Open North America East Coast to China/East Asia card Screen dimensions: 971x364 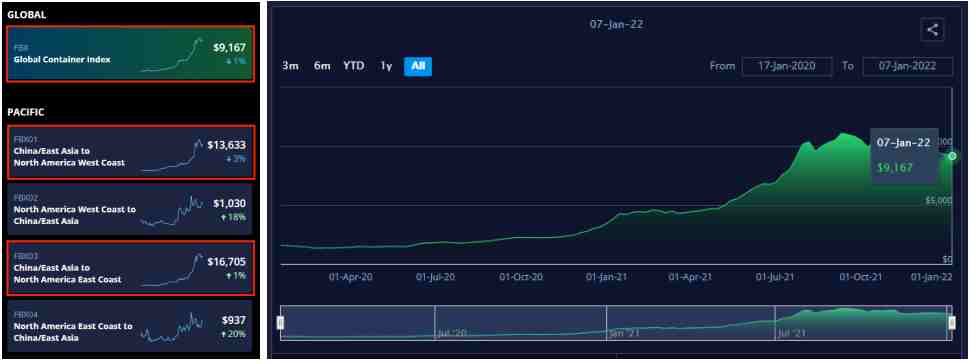pyautogui.click(x=130, y=326)
